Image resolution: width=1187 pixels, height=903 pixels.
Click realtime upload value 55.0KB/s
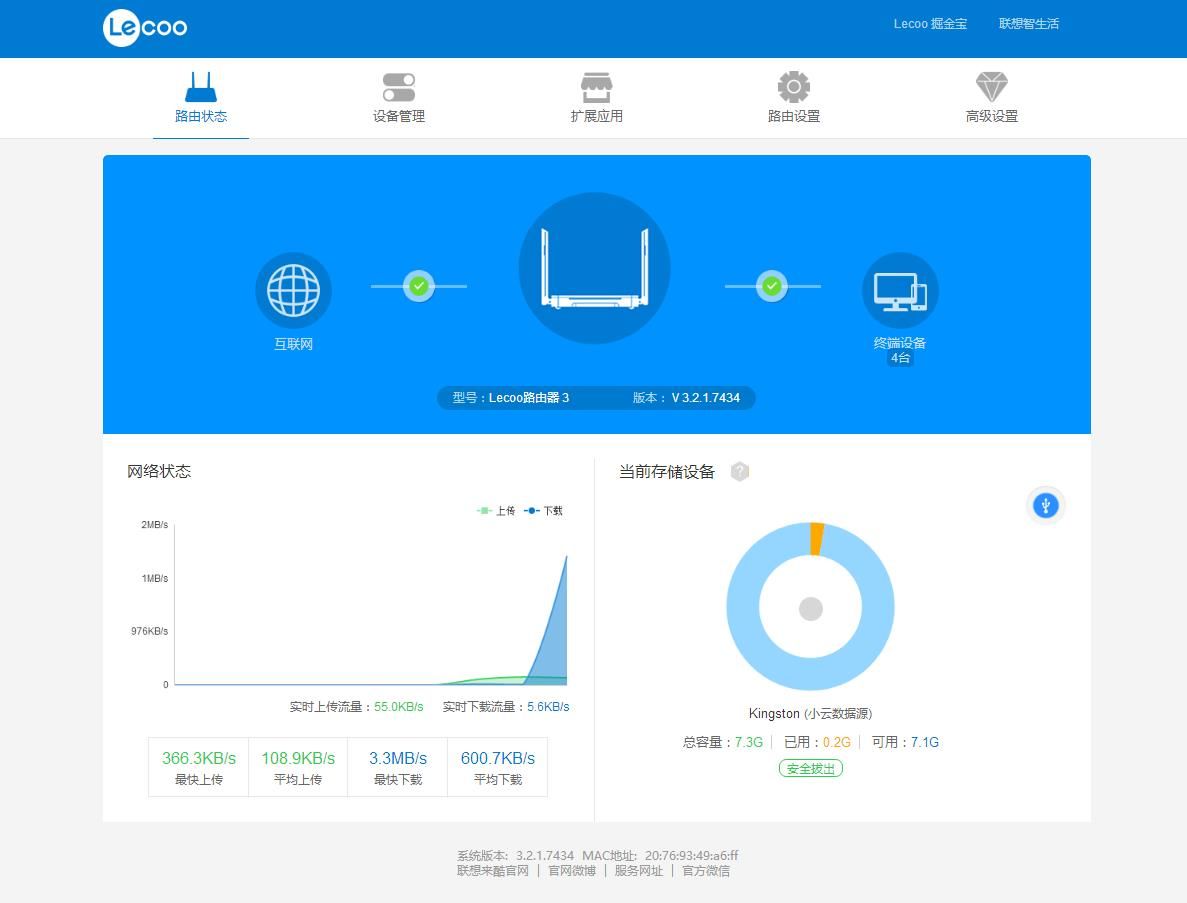[x=399, y=707]
